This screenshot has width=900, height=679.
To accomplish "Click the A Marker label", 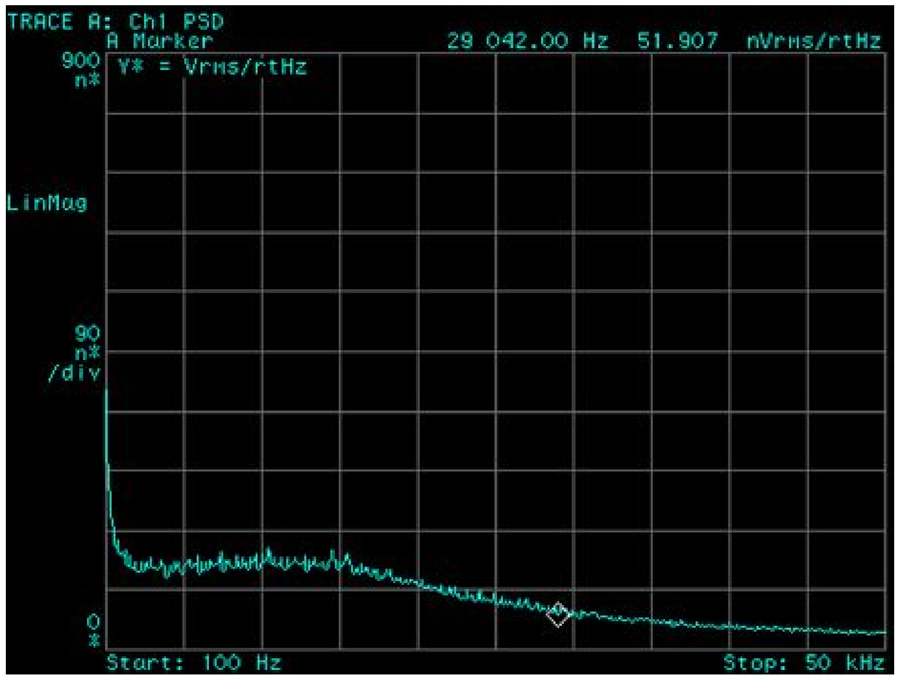I will (x=159, y=41).
